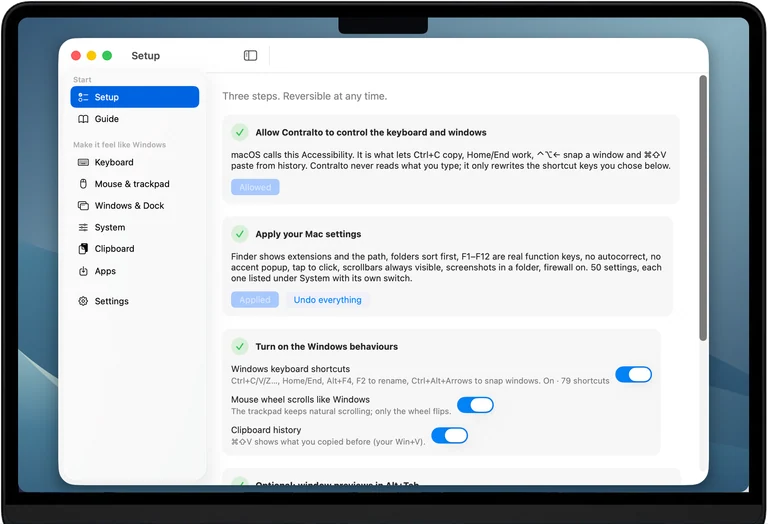Click 'Make it feel like Windows' section header
768x524 pixels.
click(120, 144)
